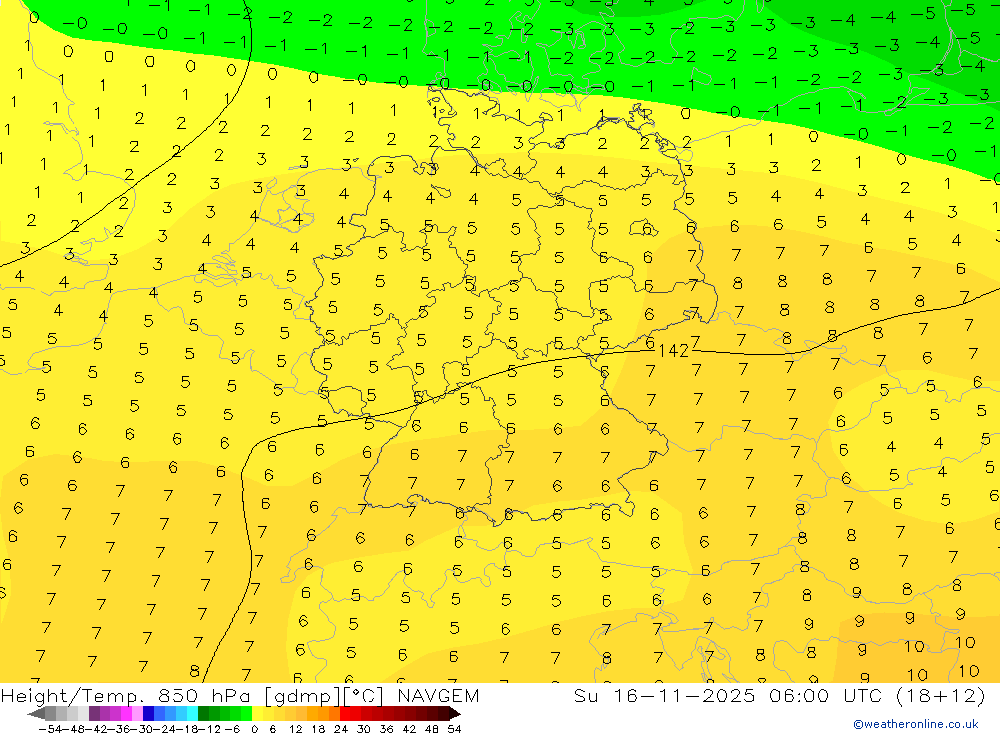Click the legend's right dark maroon arrow end

coord(455,714)
